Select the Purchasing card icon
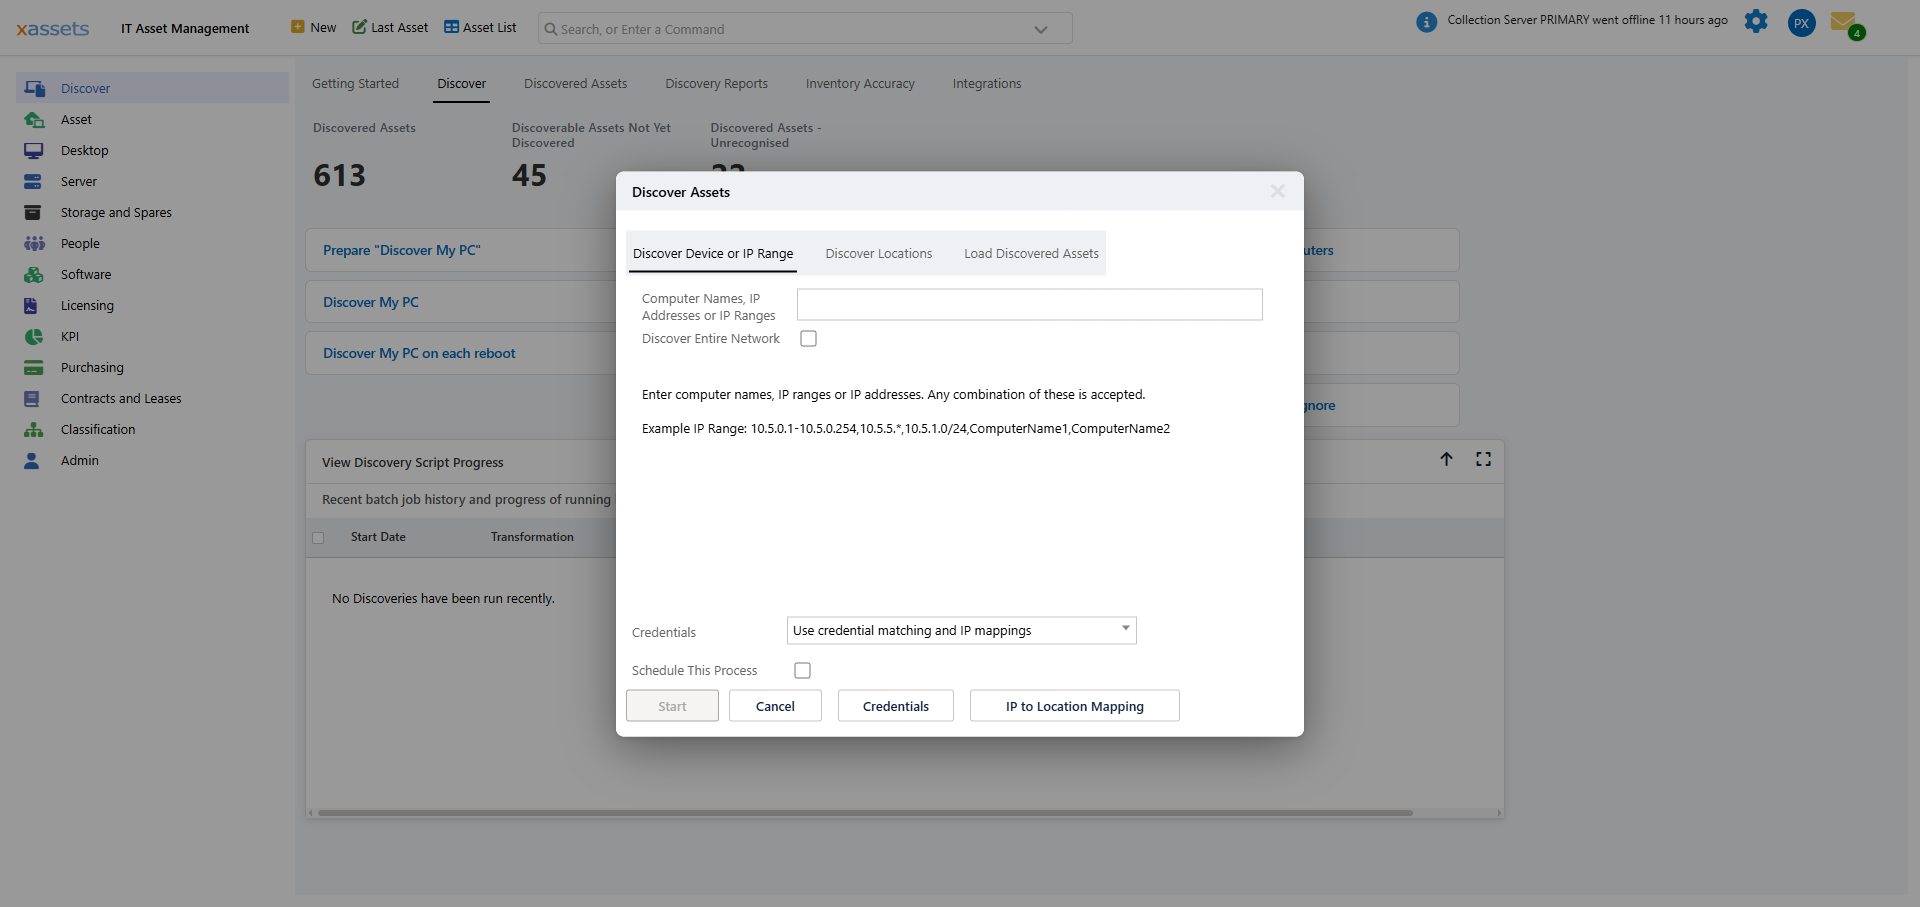Image resolution: width=1920 pixels, height=907 pixels. (35, 367)
